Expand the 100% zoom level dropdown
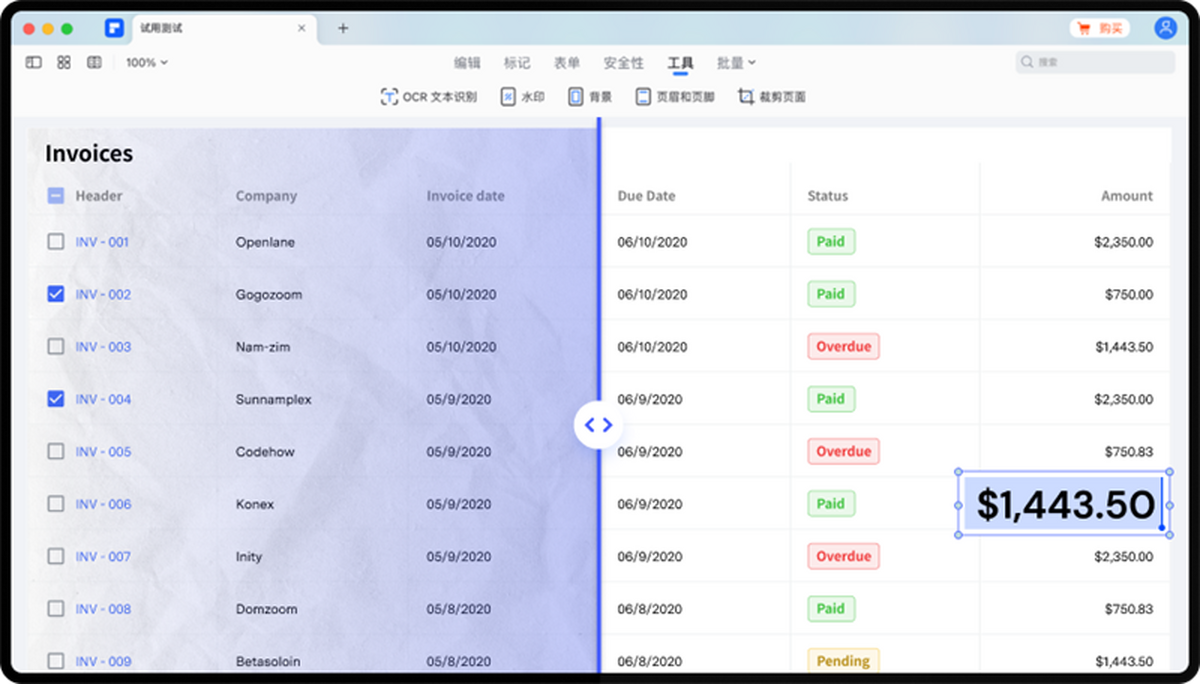Image resolution: width=1200 pixels, height=684 pixels. click(x=147, y=62)
